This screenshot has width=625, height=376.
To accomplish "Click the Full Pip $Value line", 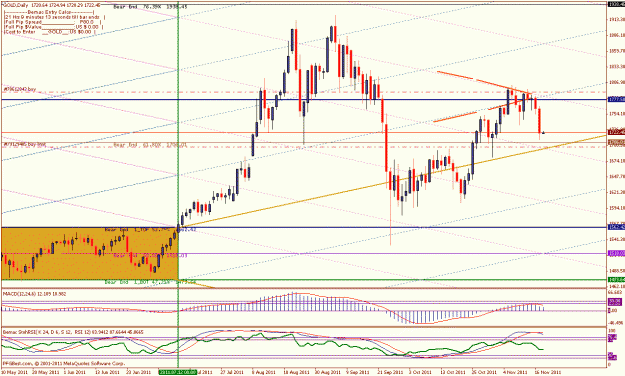I will (x=53, y=27).
